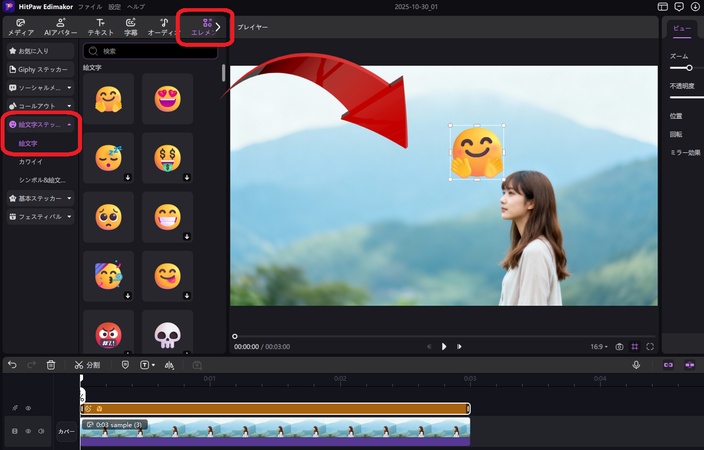The height and width of the screenshot is (450, 704).
Task: Click the 不透明度 slider
Action: [x=686, y=97]
